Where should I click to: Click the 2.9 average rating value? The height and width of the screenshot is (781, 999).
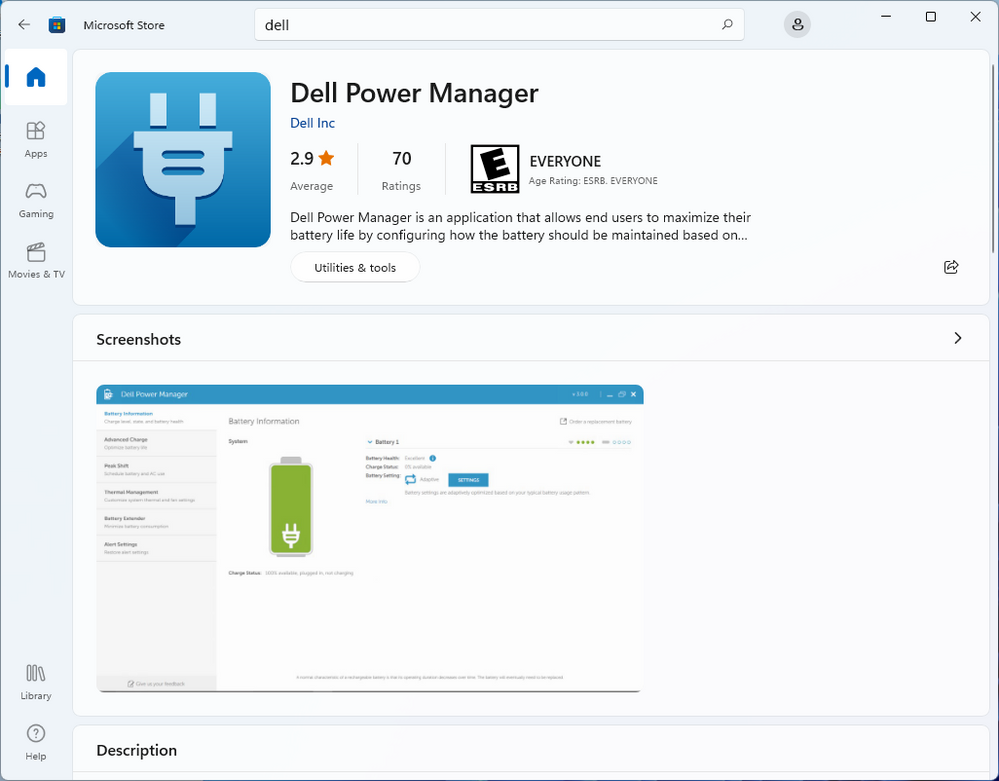[302, 158]
